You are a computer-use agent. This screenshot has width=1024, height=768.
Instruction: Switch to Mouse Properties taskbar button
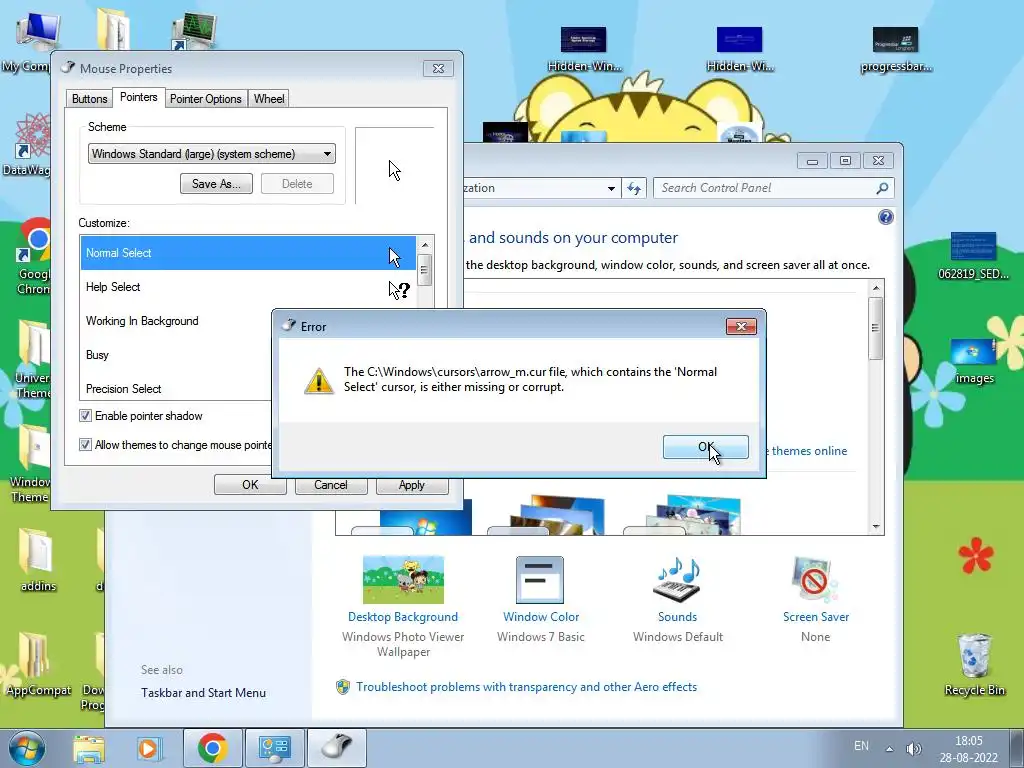337,748
